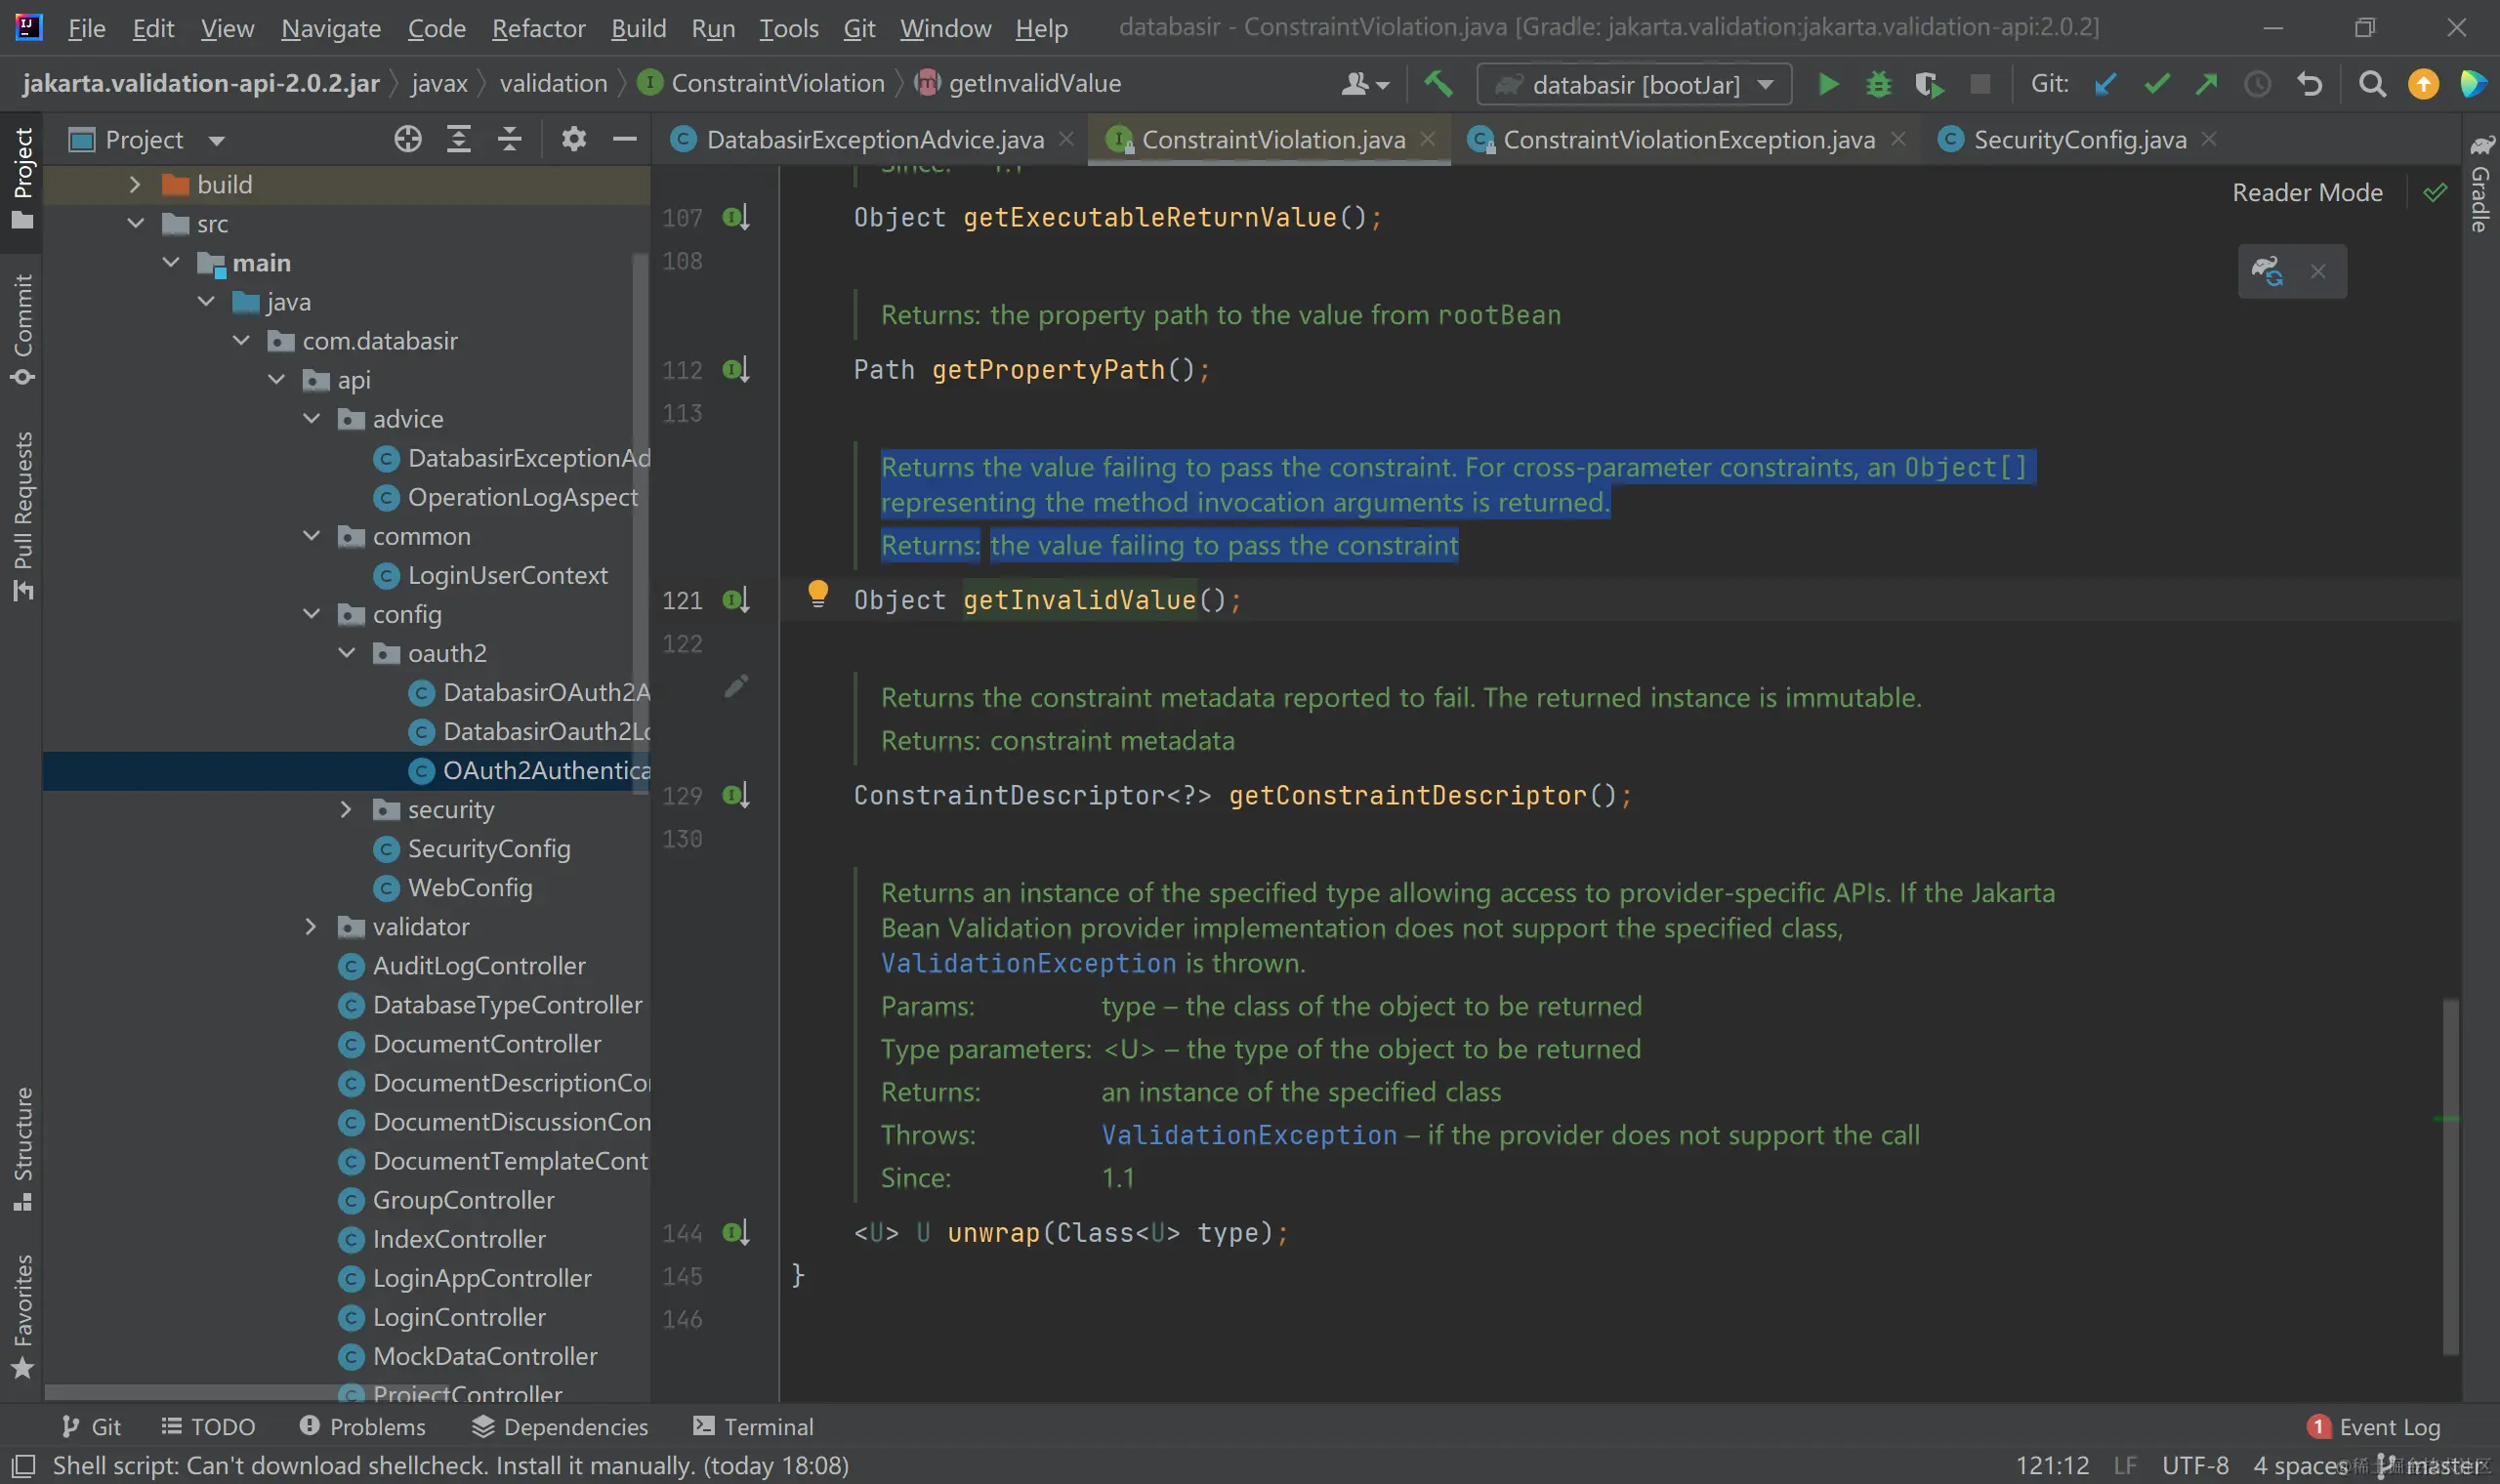This screenshot has width=2500, height=1484.
Task: Click the ValidationException link in Throws
Action: click(x=1248, y=1135)
